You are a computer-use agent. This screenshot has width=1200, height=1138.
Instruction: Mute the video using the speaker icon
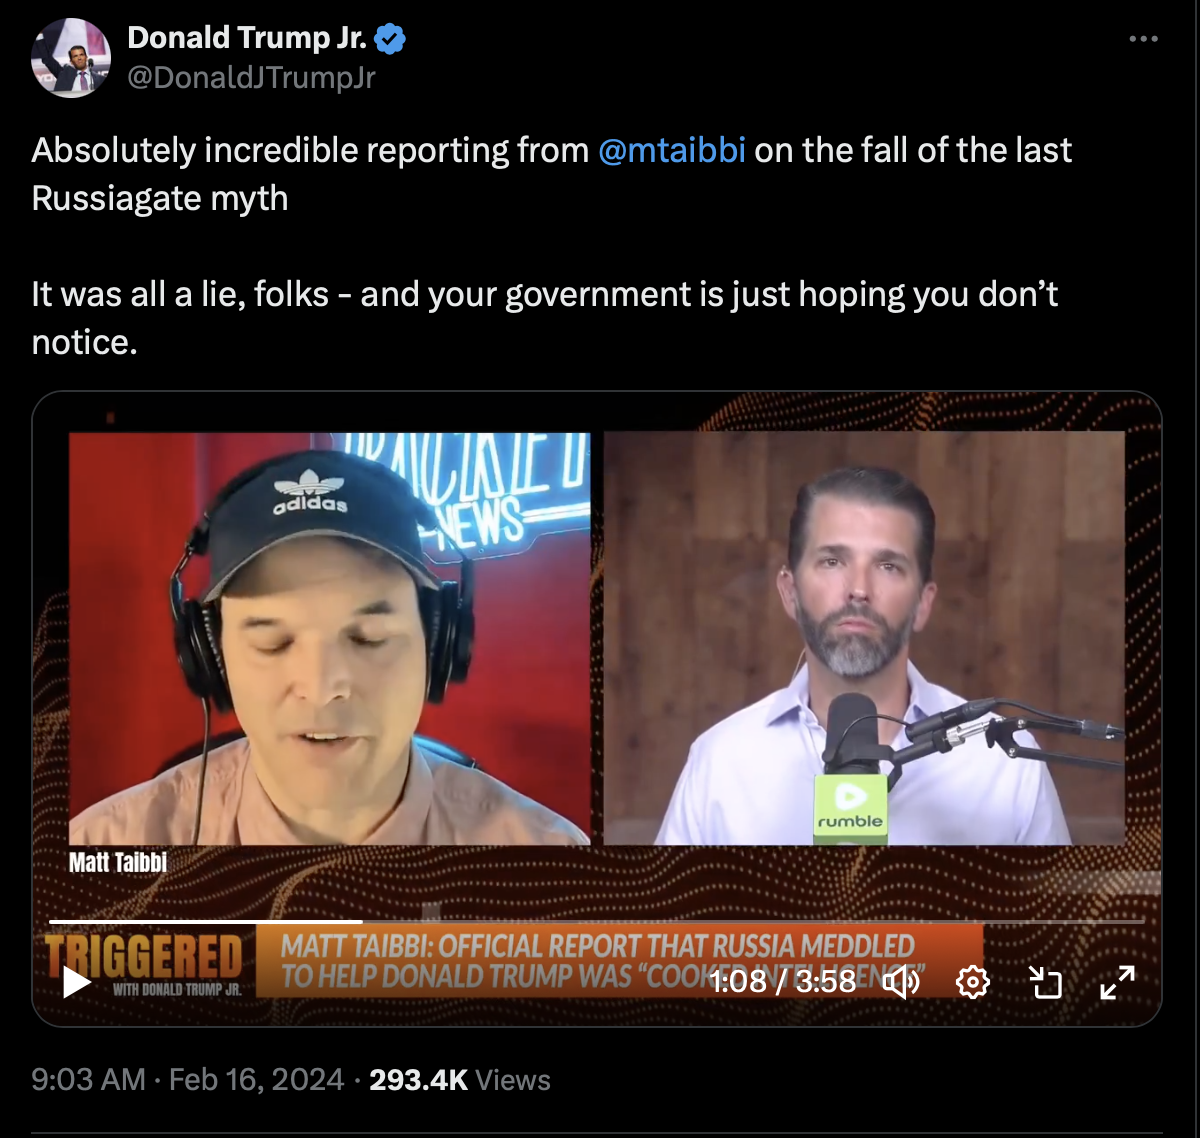pyautogui.click(x=900, y=983)
